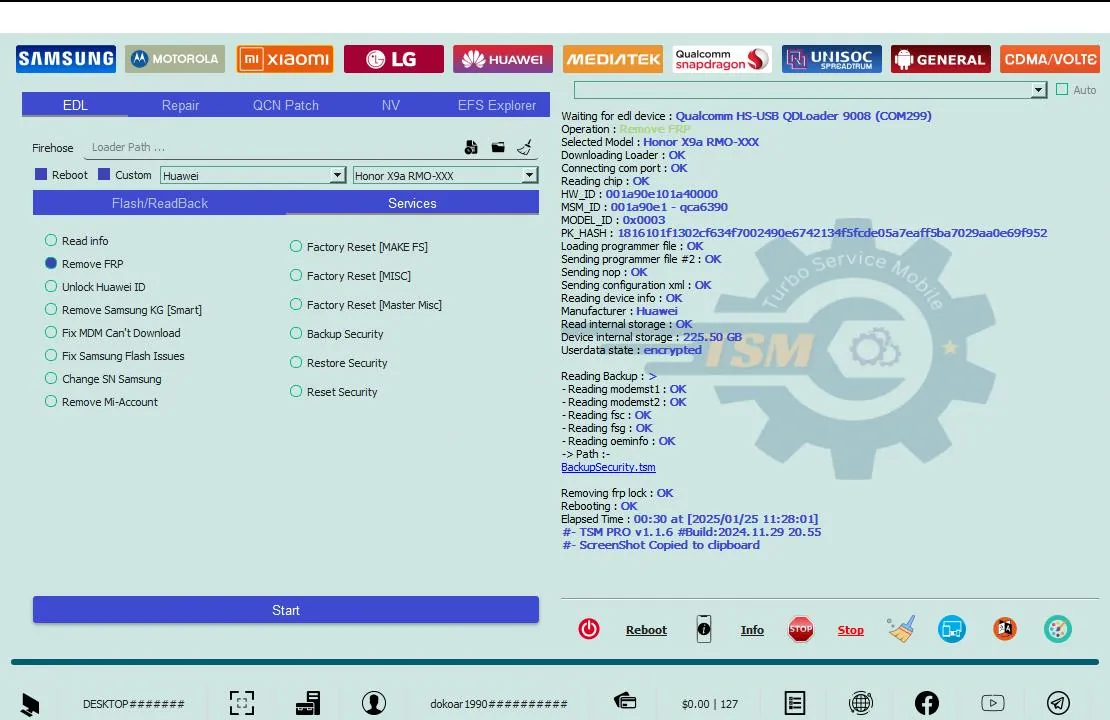Open the Xiaomi brand module
This screenshot has height=720, width=1110.
[x=285, y=59]
